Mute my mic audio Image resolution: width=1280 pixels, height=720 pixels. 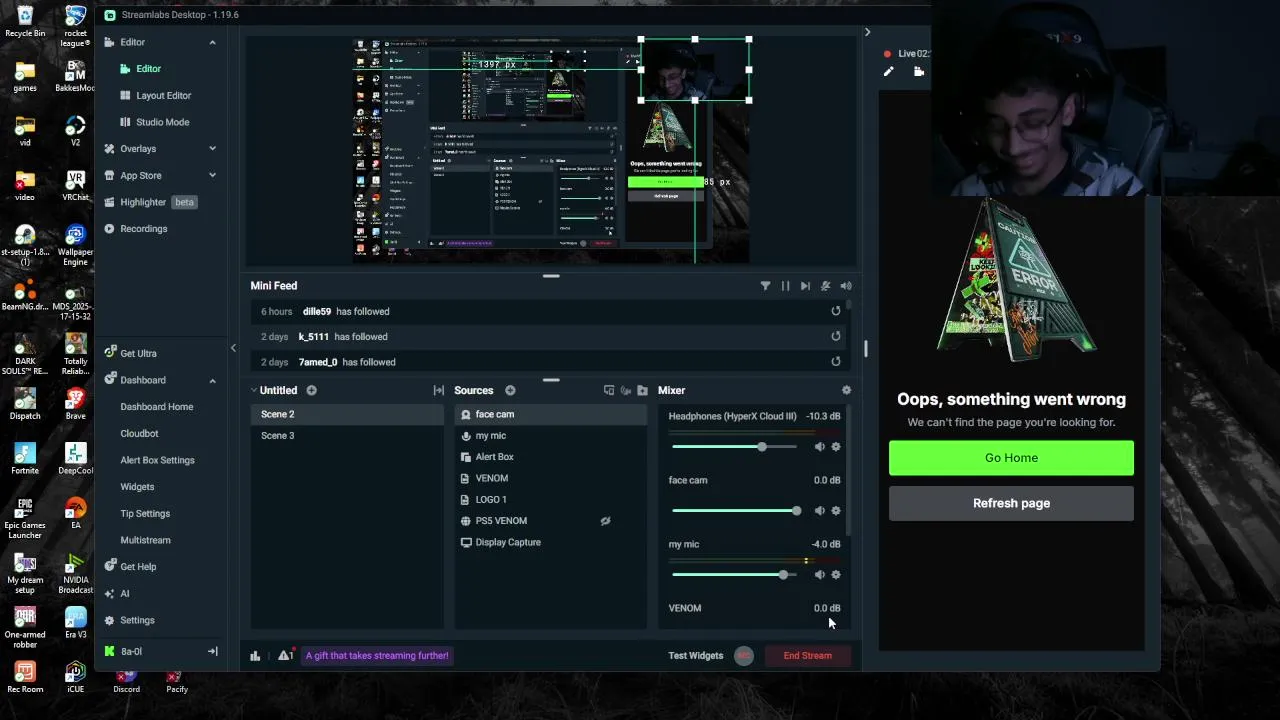tap(820, 575)
